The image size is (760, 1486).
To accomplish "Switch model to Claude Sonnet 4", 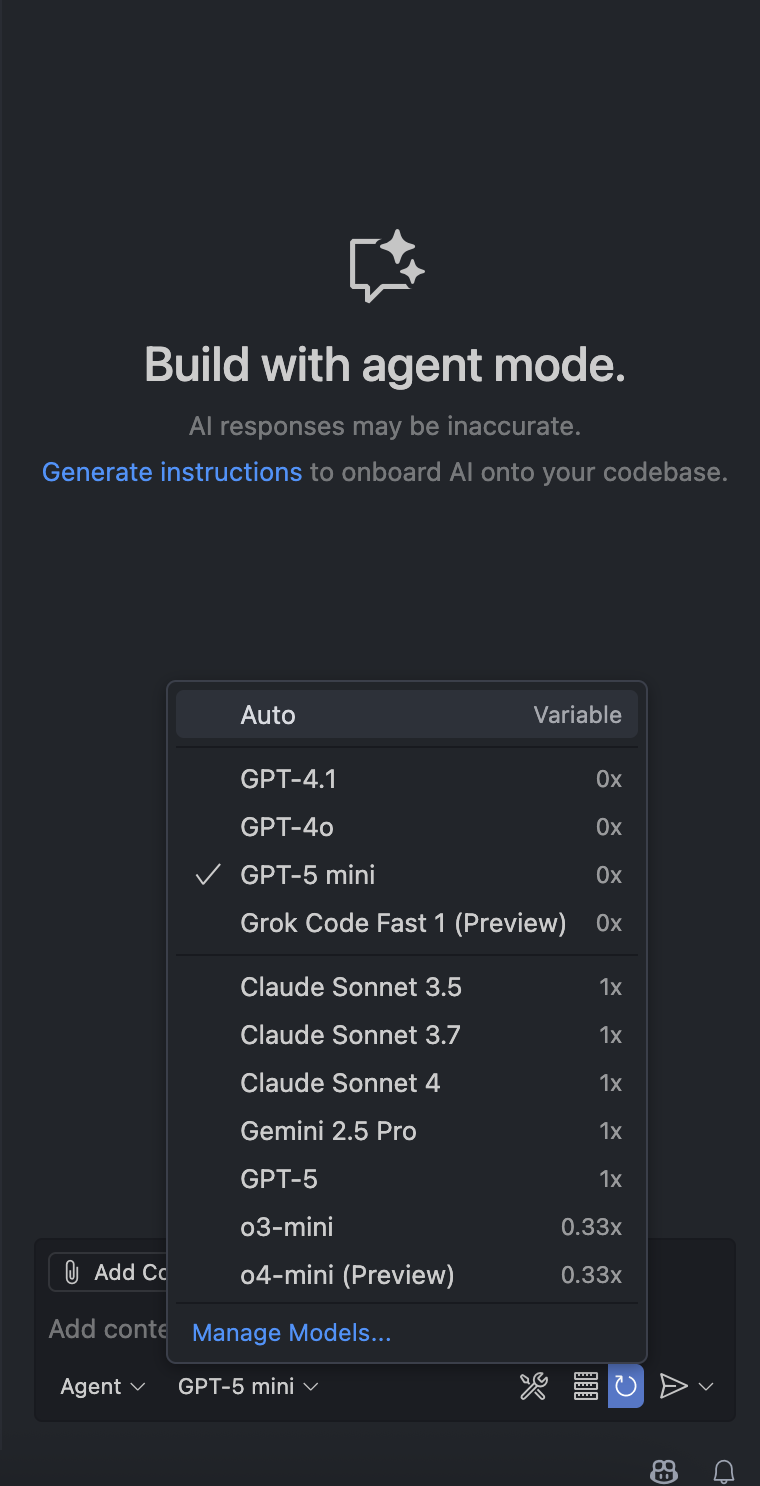I will coord(340,1083).
